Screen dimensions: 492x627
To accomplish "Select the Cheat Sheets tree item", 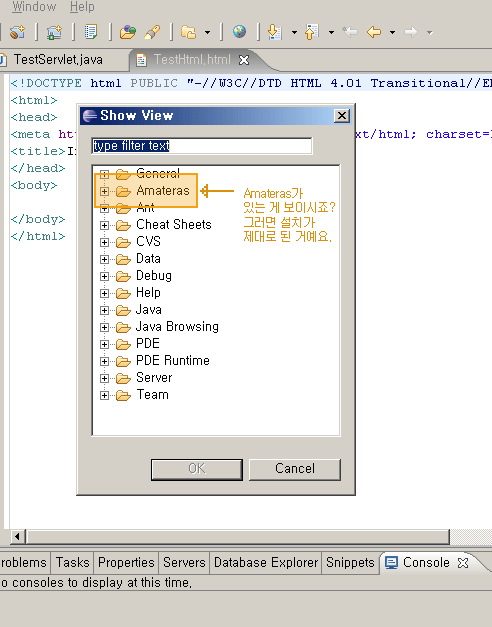I will [x=174, y=225].
